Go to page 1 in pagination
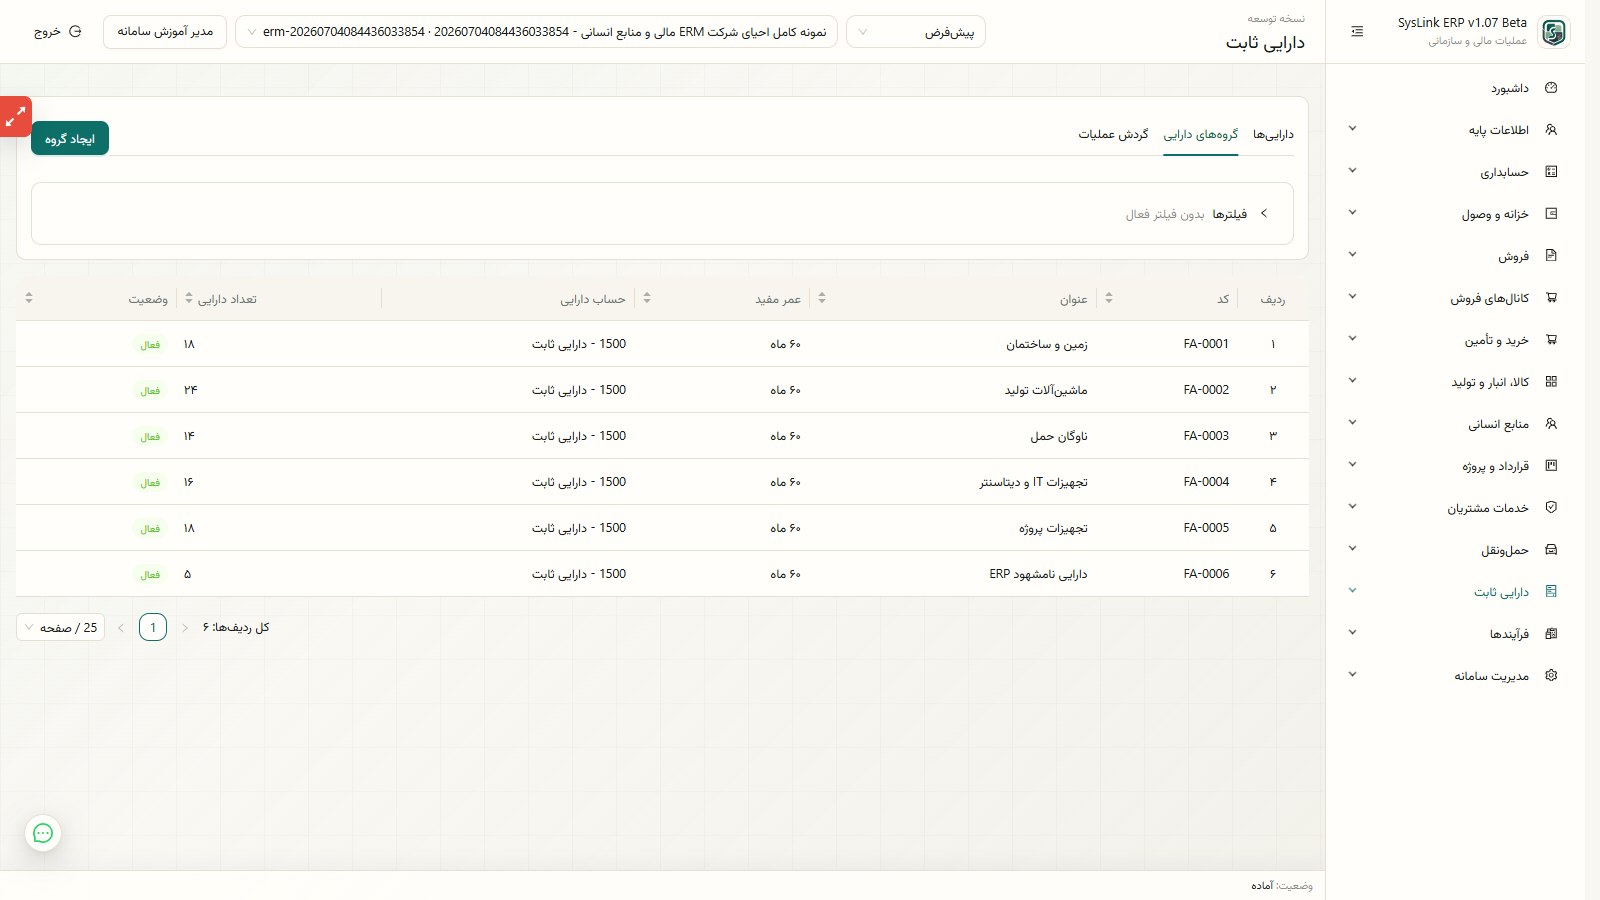The image size is (1600, 900). point(153,628)
